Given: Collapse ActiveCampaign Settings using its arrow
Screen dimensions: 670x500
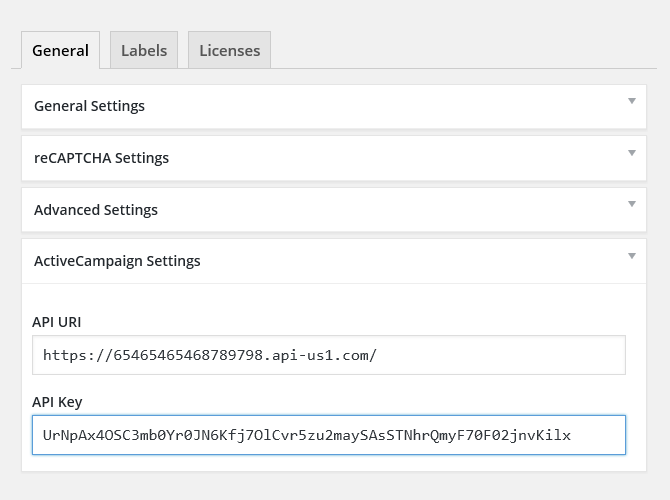Looking at the screenshot, I should 632,256.
